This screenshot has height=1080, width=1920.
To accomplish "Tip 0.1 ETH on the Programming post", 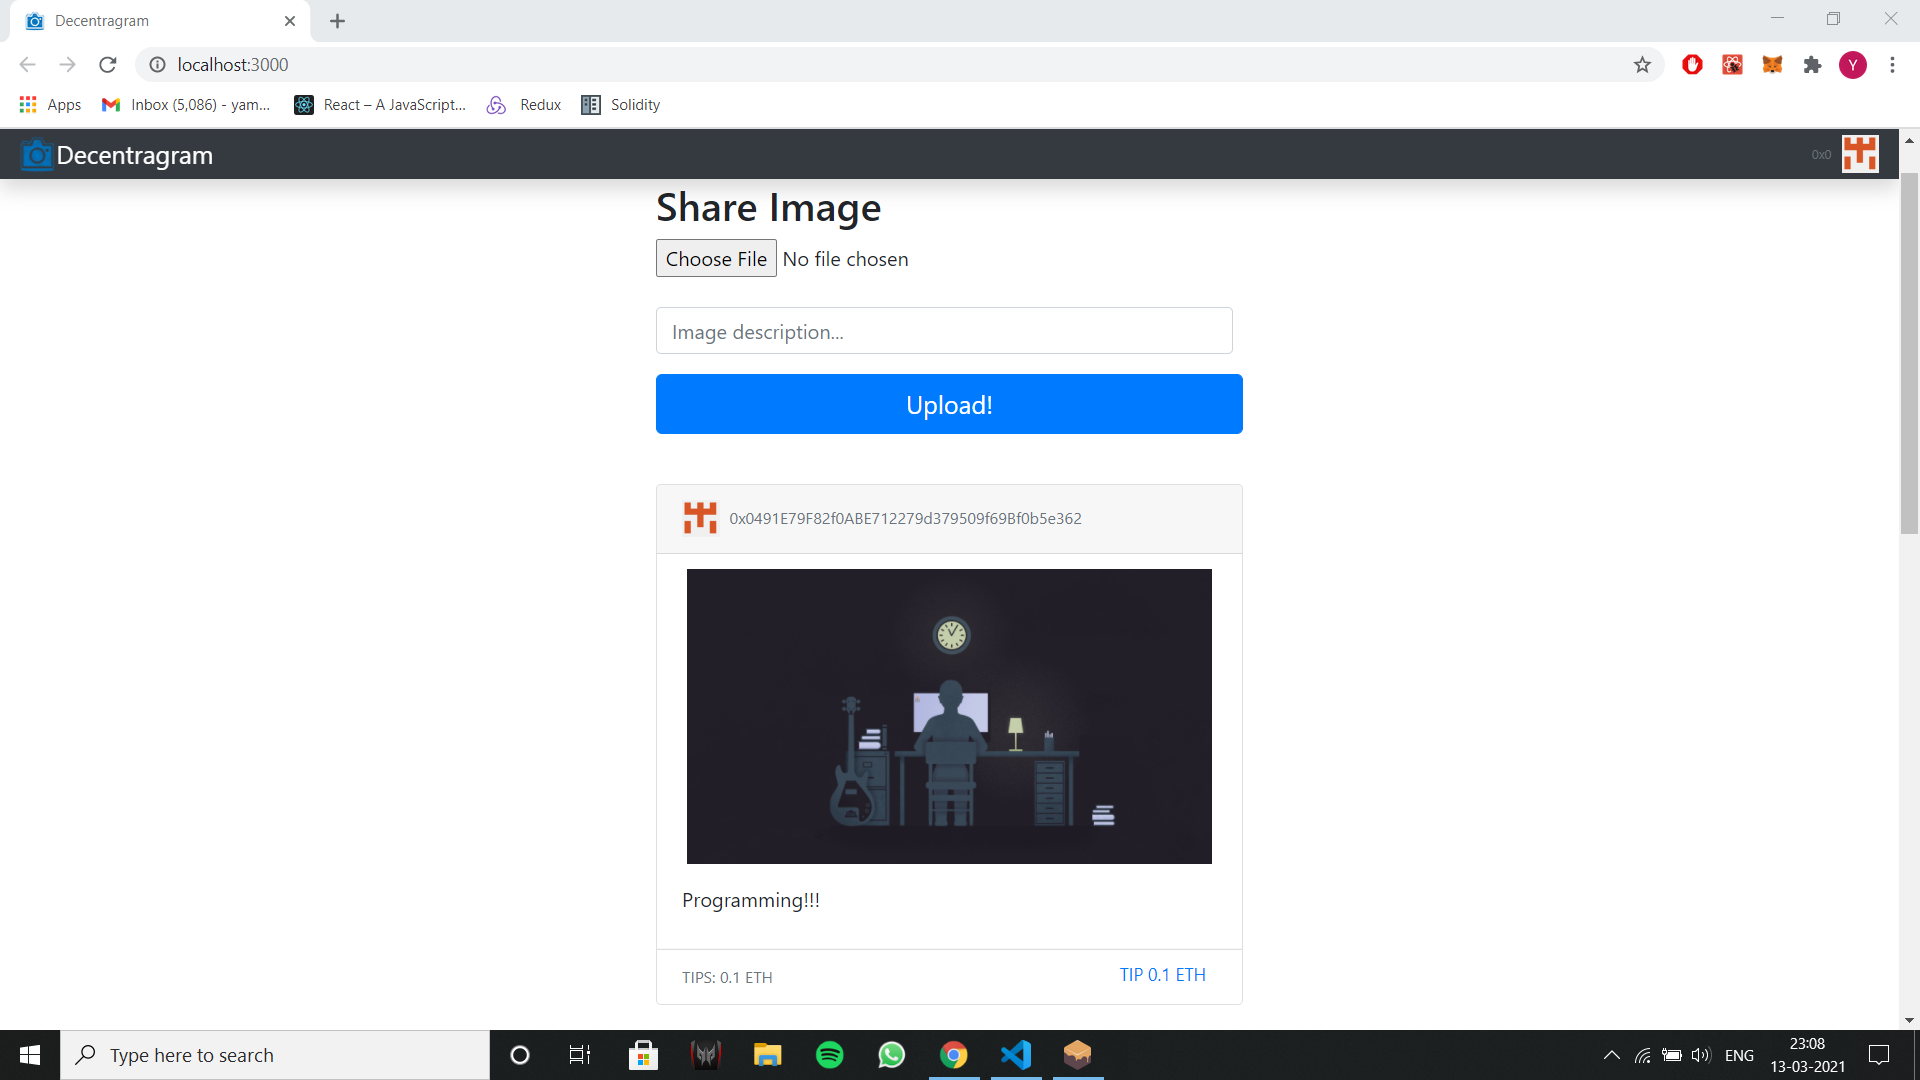I will click(1162, 975).
